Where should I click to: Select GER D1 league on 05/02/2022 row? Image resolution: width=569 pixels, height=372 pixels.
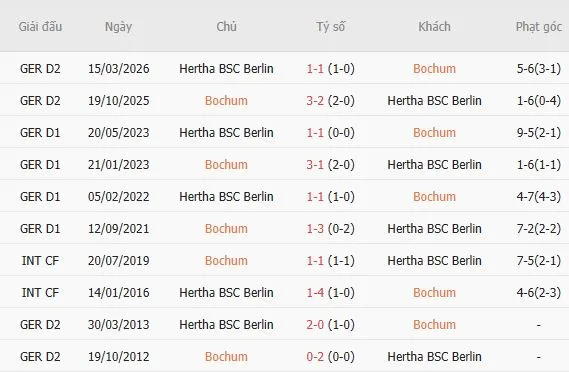point(40,196)
